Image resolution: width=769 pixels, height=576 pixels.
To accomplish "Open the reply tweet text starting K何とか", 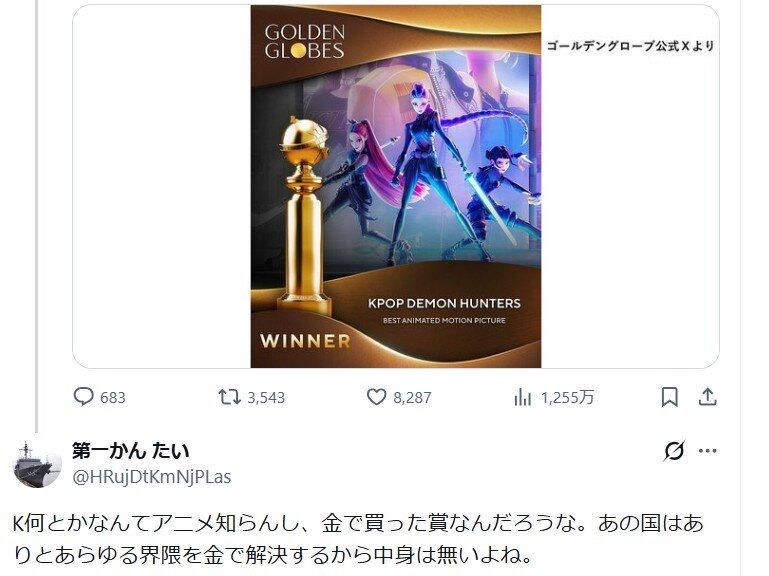I will coord(358,539).
